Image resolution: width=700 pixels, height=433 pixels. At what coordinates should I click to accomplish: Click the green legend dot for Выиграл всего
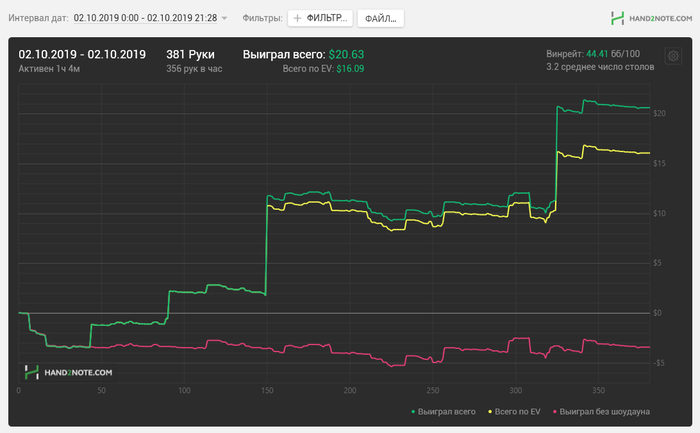pyautogui.click(x=413, y=412)
